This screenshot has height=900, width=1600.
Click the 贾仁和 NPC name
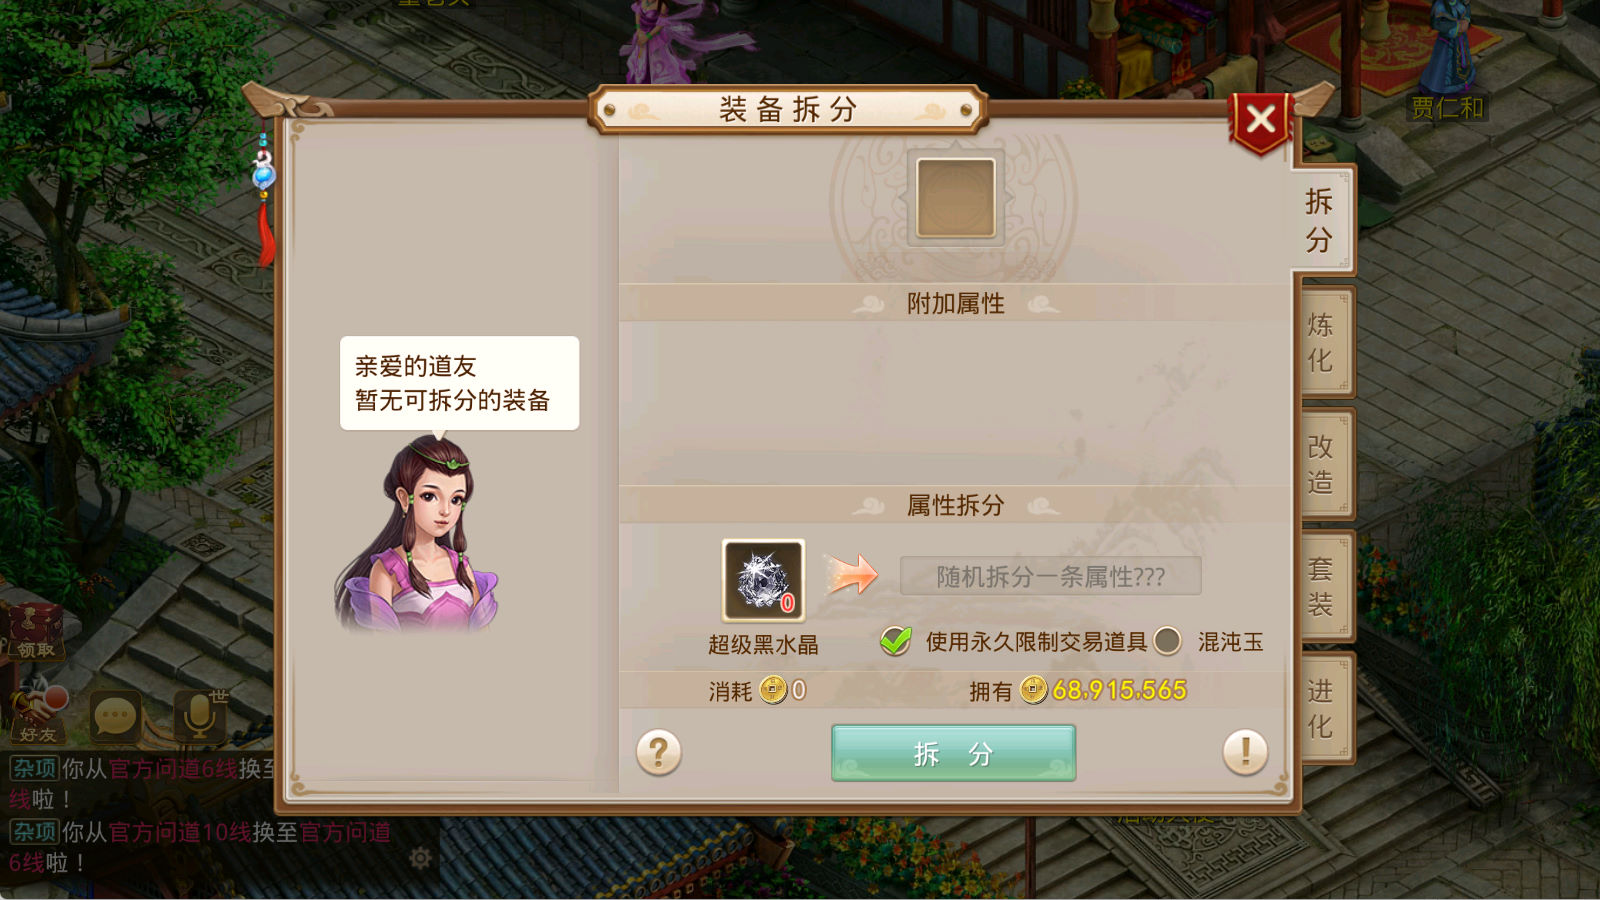click(1447, 107)
